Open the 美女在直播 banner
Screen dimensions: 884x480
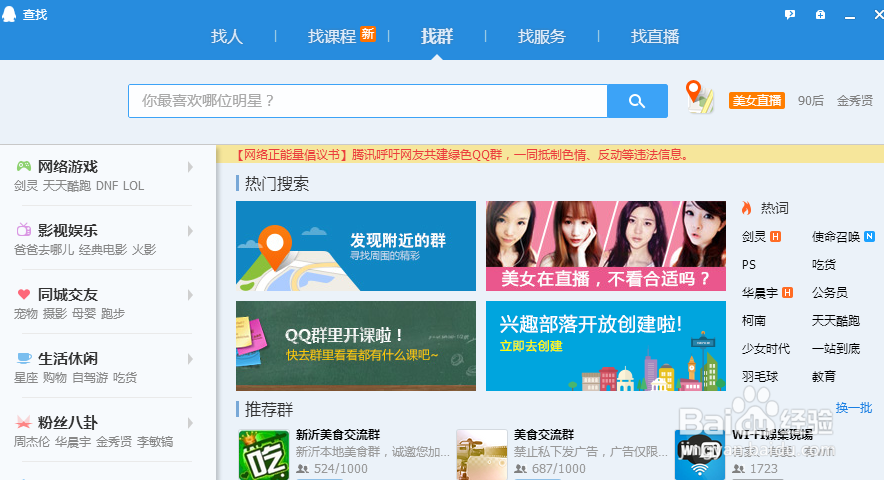605,246
